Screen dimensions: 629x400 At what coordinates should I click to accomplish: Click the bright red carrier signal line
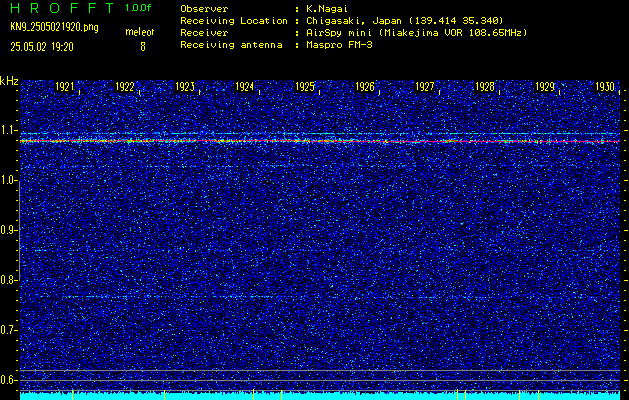tap(320, 141)
